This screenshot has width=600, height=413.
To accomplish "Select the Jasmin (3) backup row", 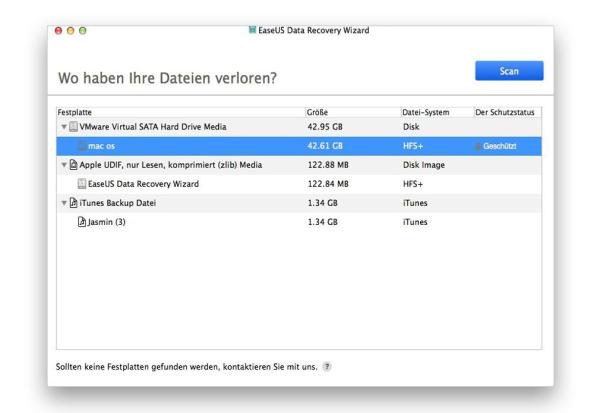I will point(299,222).
